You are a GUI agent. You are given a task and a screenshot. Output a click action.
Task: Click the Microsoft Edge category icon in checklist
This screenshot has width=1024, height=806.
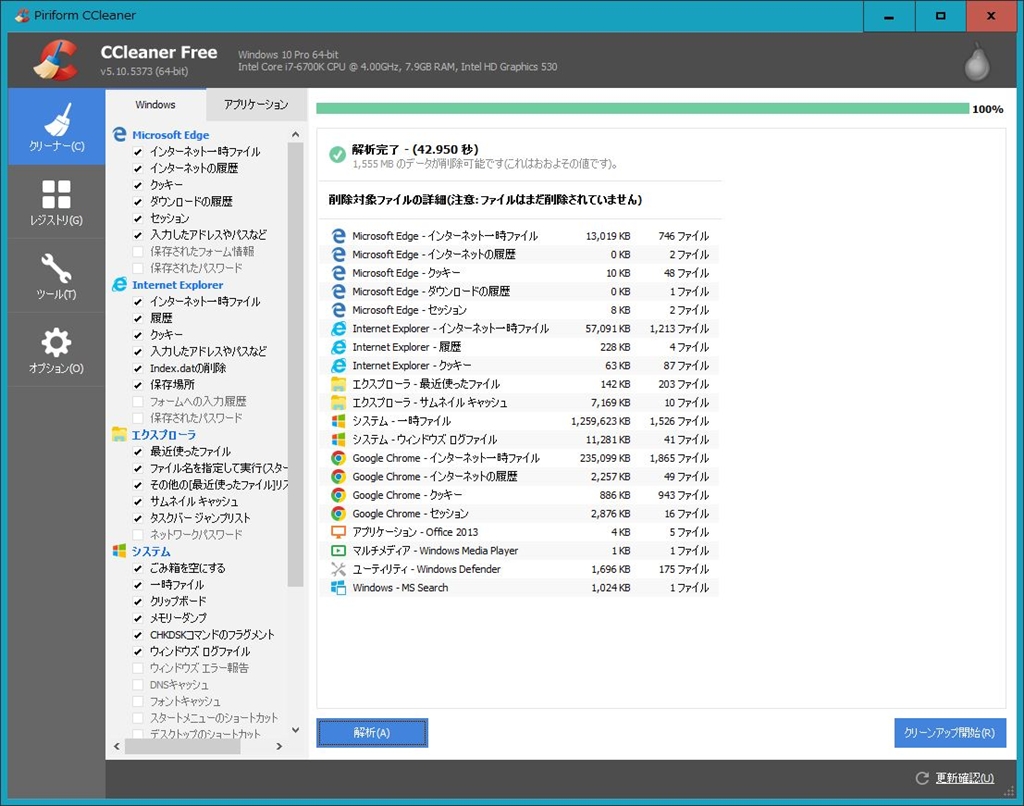120,135
